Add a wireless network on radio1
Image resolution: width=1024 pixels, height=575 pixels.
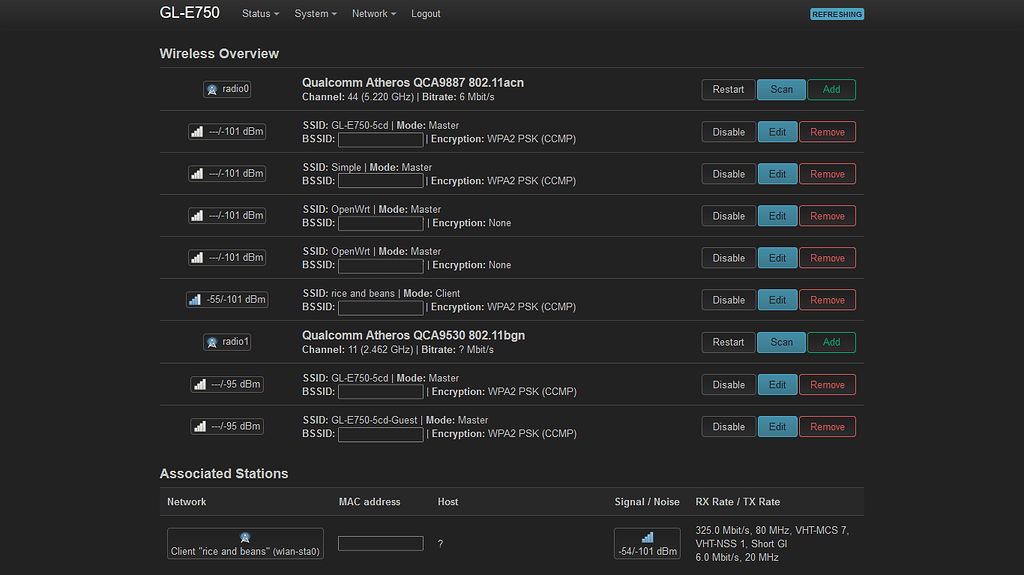click(831, 342)
